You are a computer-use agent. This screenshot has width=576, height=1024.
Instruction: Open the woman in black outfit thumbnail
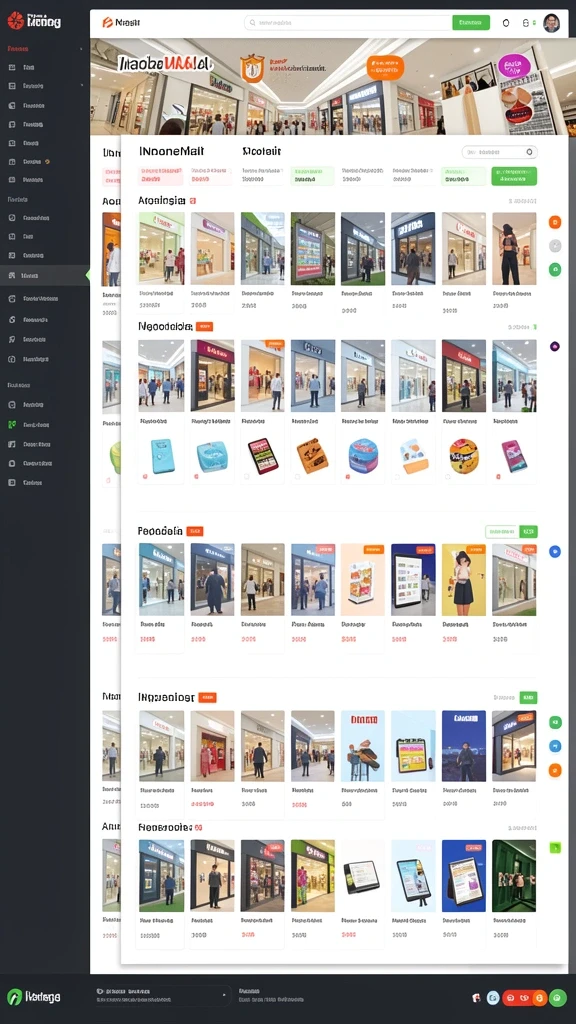[514, 248]
